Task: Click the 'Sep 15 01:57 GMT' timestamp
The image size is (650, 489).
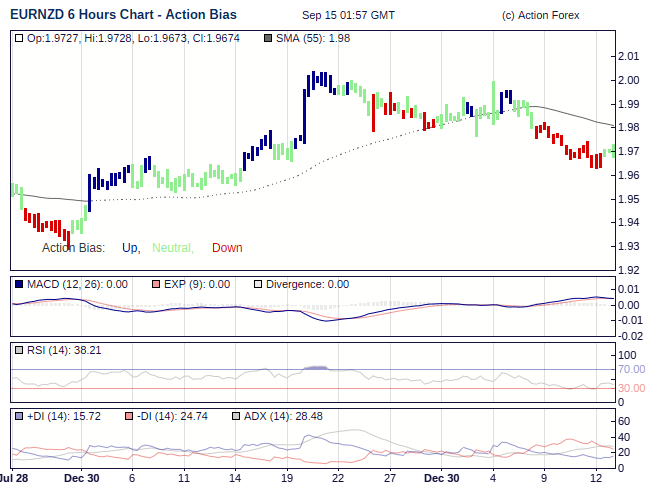Action: pyautogui.click(x=348, y=16)
